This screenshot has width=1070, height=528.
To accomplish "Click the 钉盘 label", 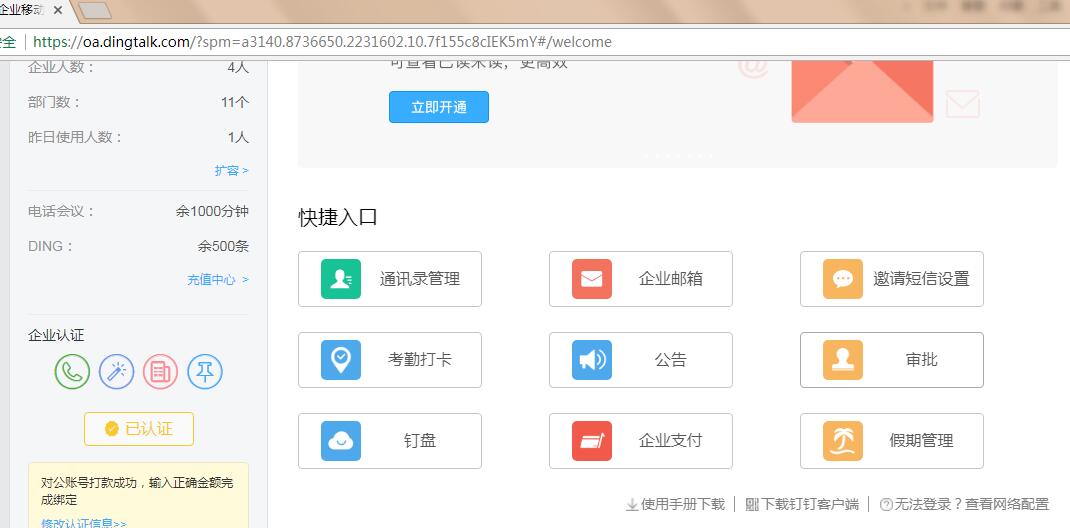I will 420,441.
